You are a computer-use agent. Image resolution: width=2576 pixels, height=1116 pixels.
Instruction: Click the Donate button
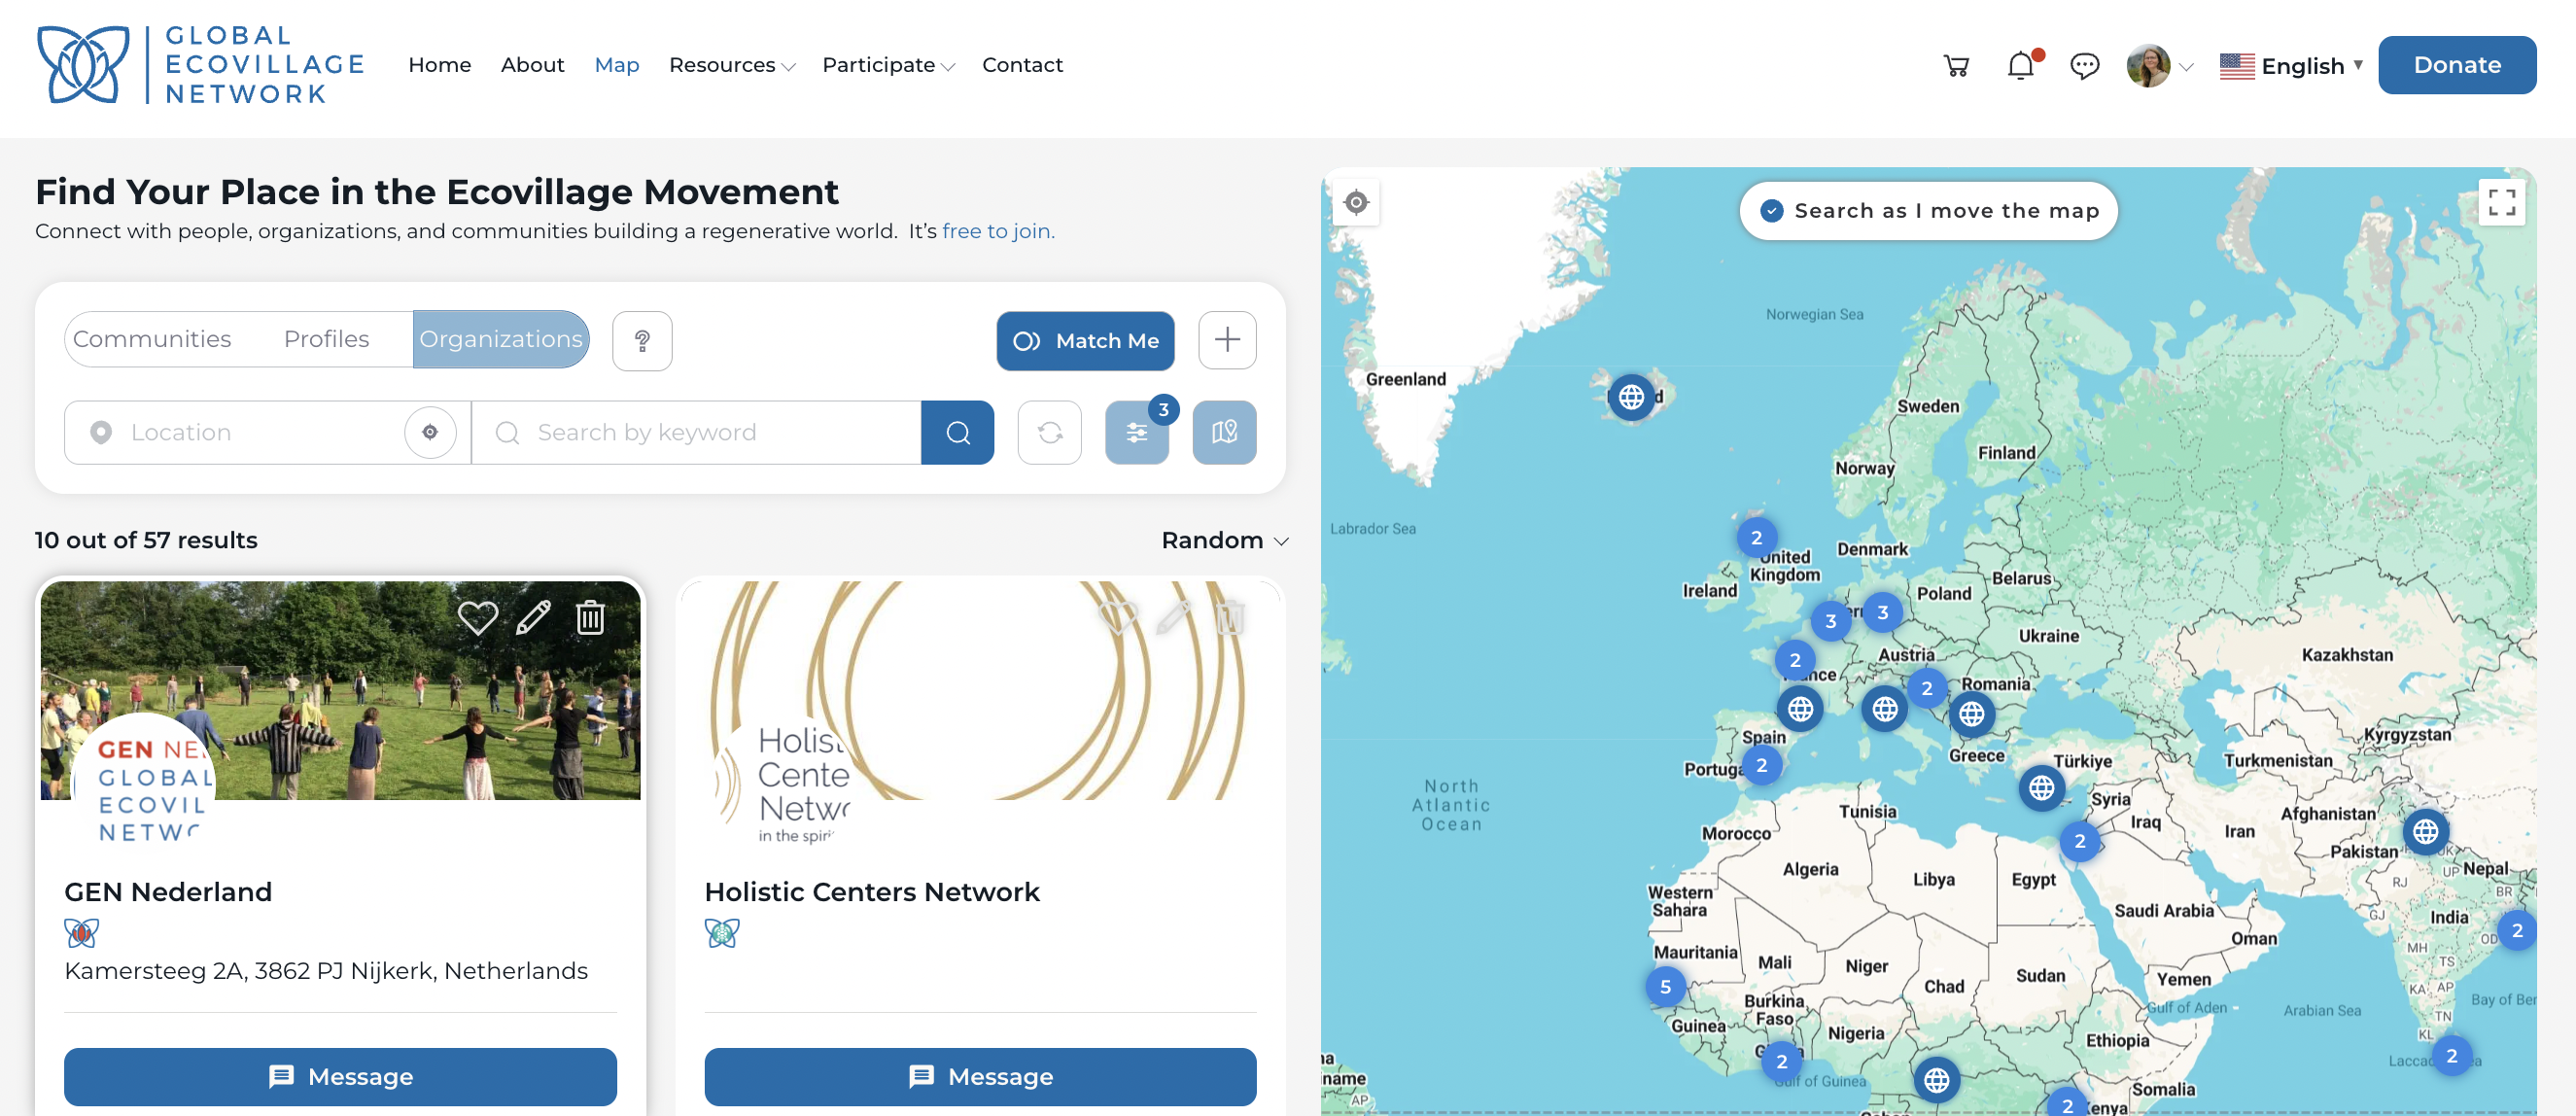pos(2457,65)
